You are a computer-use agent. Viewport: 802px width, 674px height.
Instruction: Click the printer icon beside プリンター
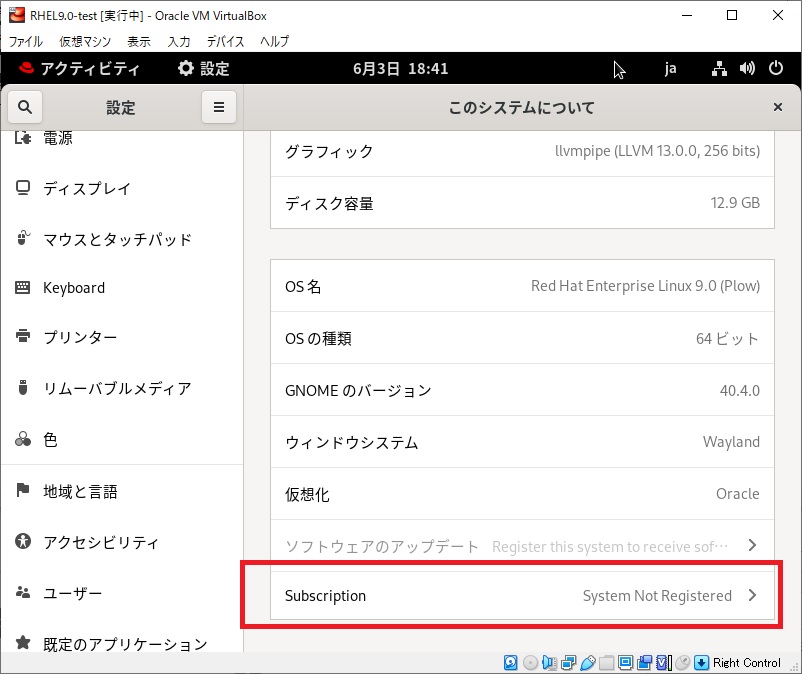[x=23, y=336]
